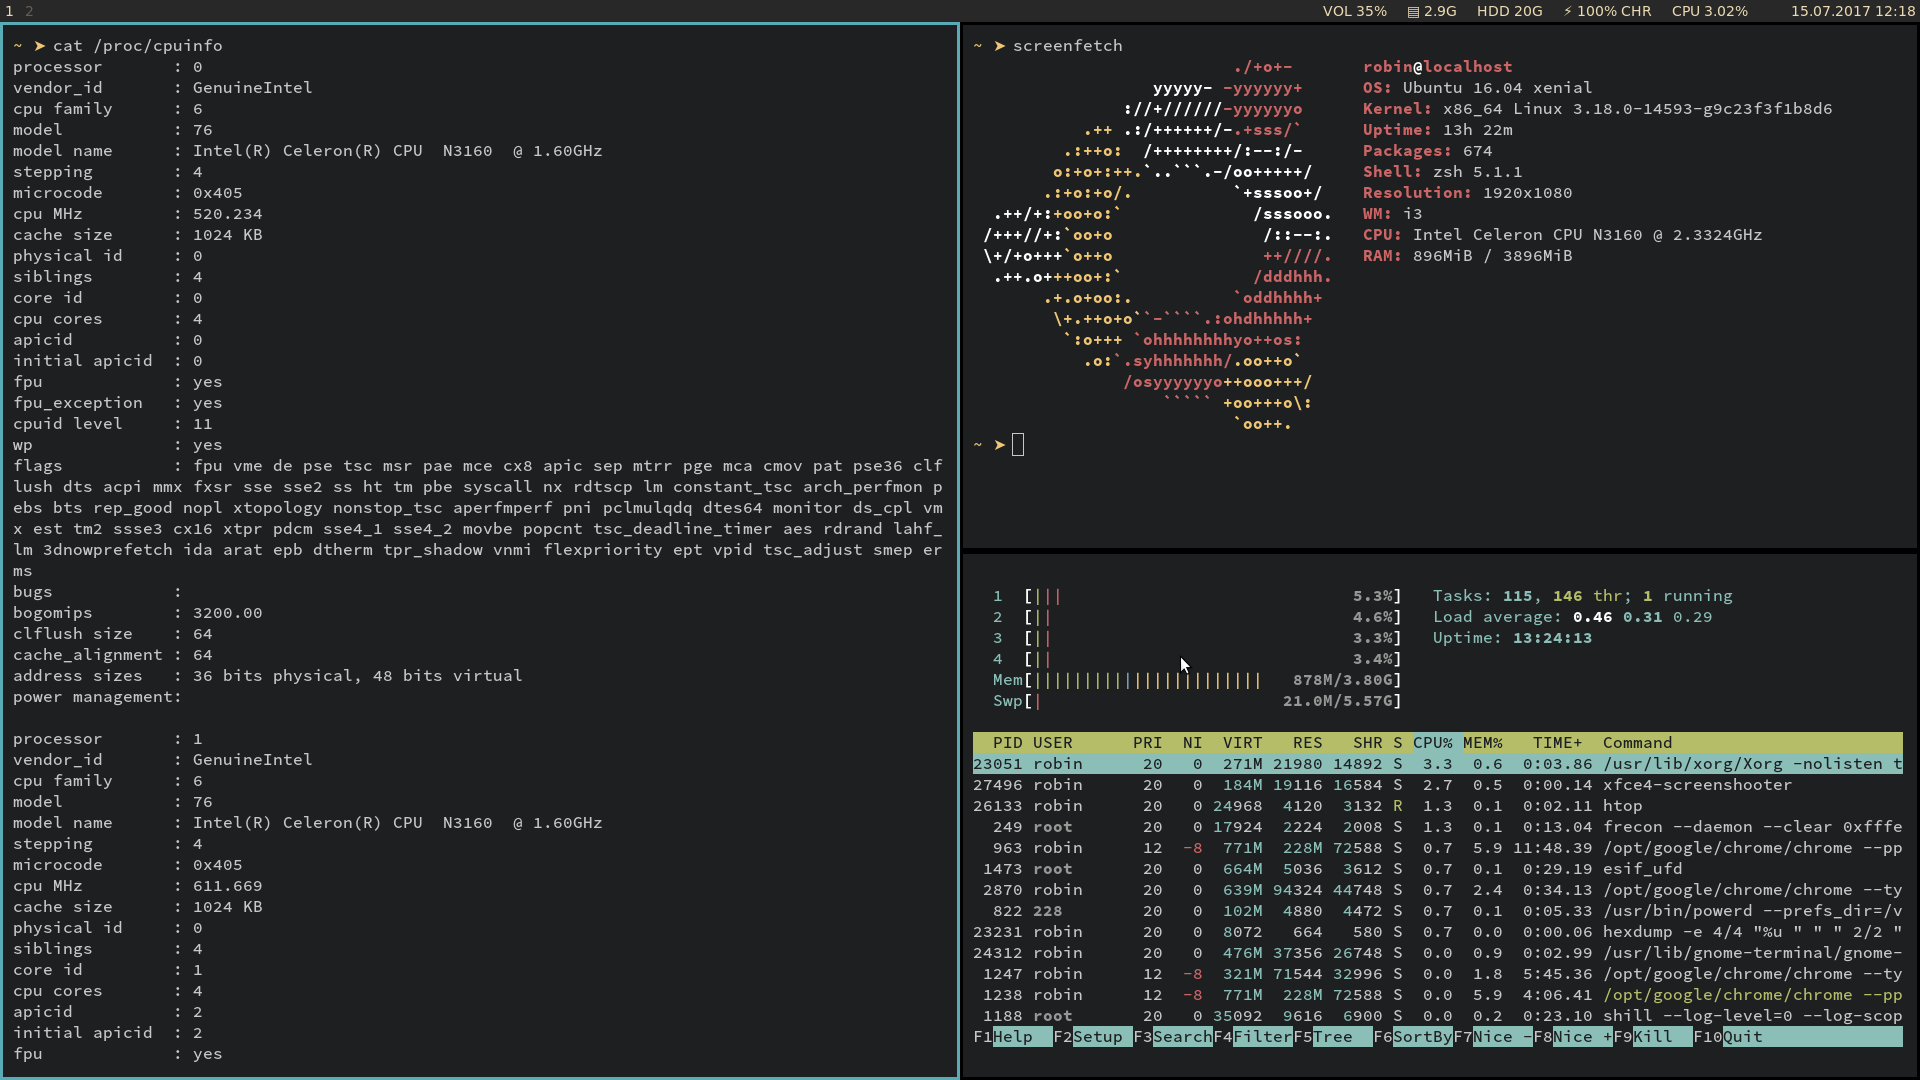Switch to workspace 1 in i3bar
The width and height of the screenshot is (1920, 1080).
pyautogui.click(x=9, y=11)
